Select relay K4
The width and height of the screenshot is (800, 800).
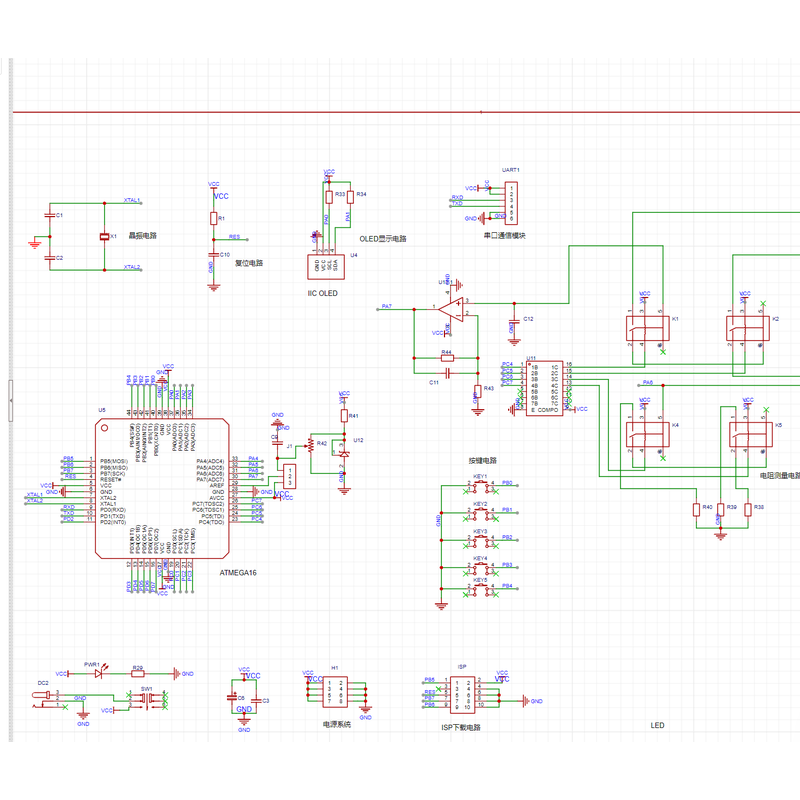pyautogui.click(x=647, y=435)
